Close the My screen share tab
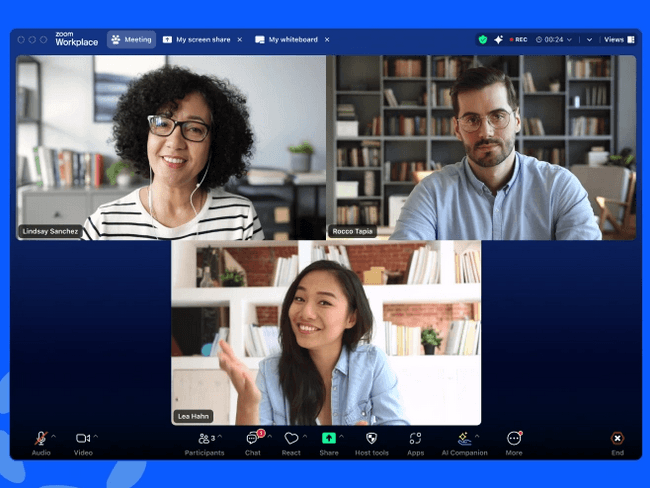Screen dimensions: 650x488 point(240,39)
